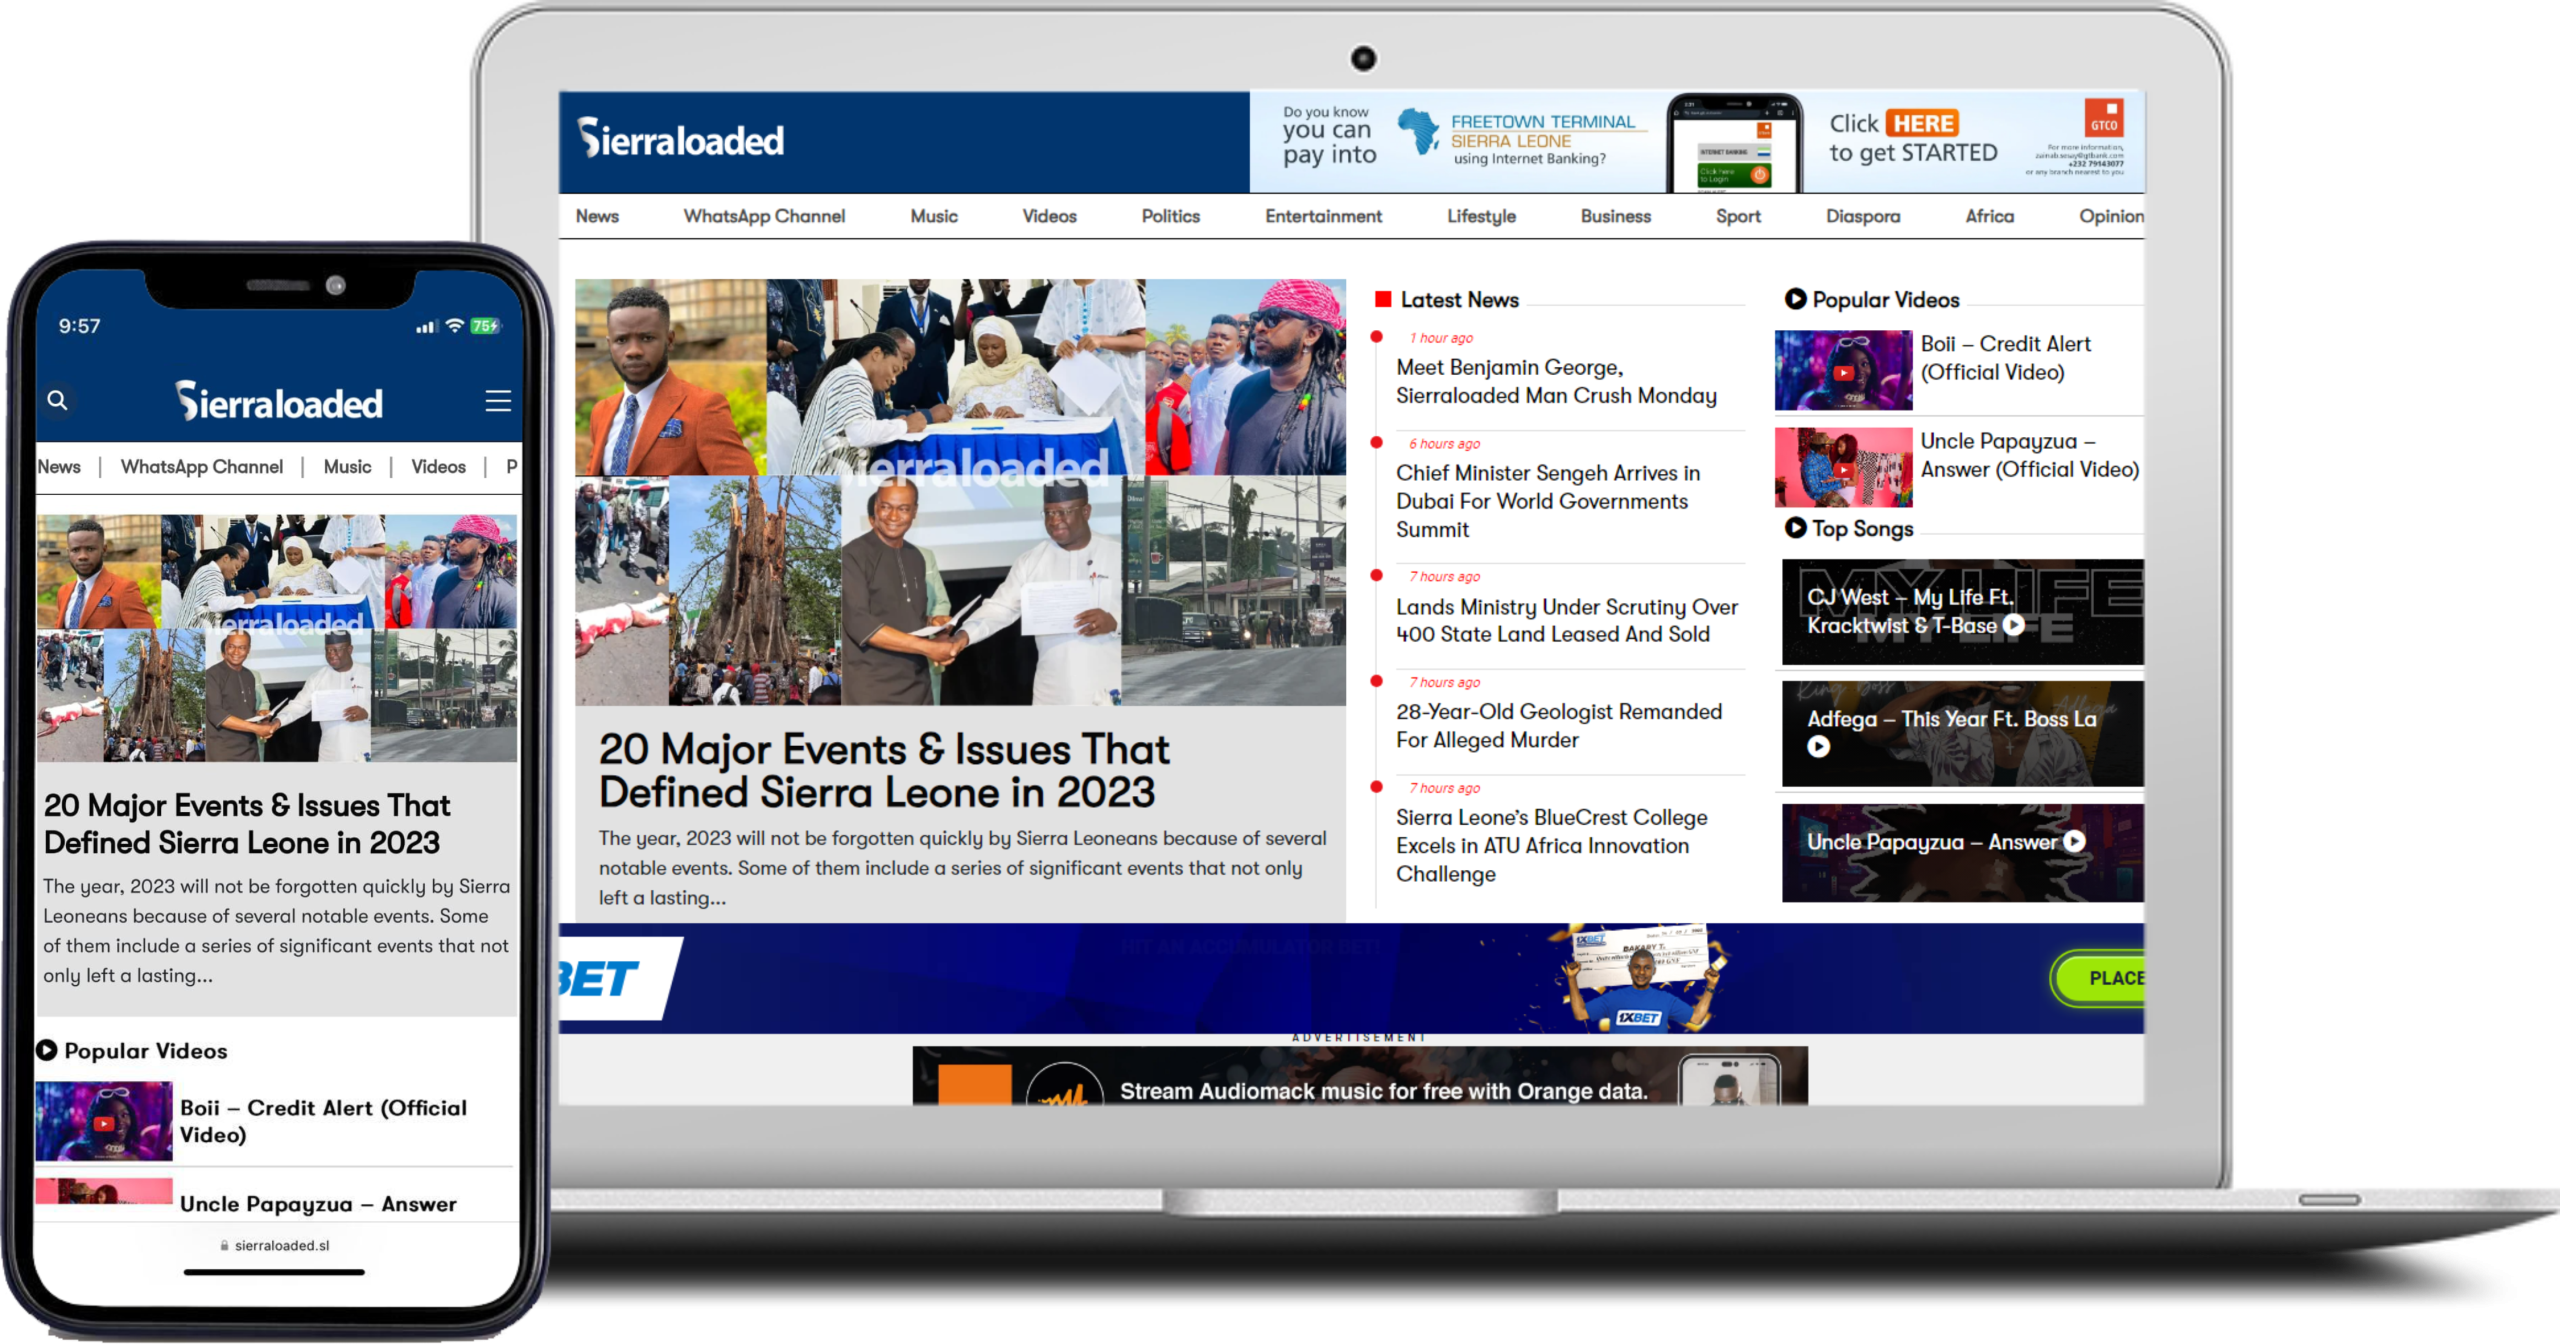
Task: Click the Audiomack Orange data ad banner
Action: pos(1360,1076)
